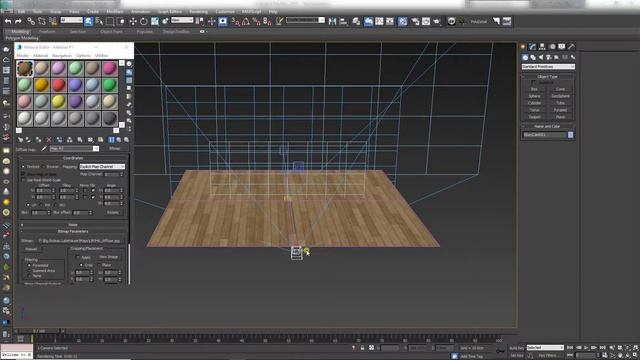Enable Use Real-World Scale checkbox
640x360 pixels.
pyautogui.click(x=23, y=180)
